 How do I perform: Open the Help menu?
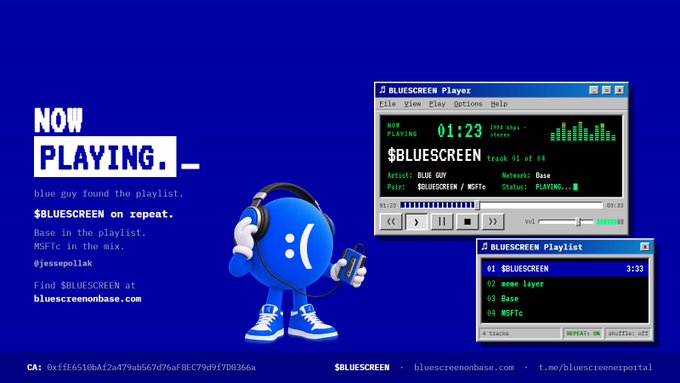(499, 104)
